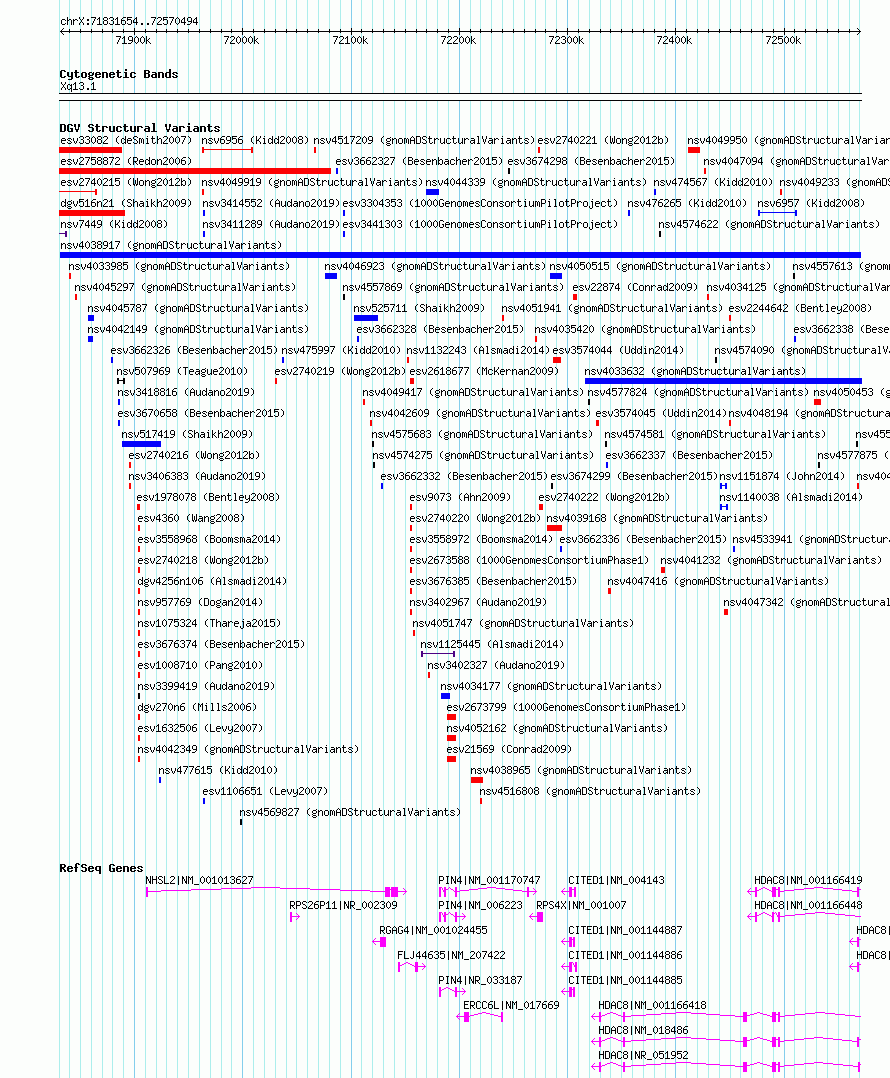Click the nsv525711 (Shaikh2009) variant label
Screen dimensions: 890x1078
click(x=419, y=308)
